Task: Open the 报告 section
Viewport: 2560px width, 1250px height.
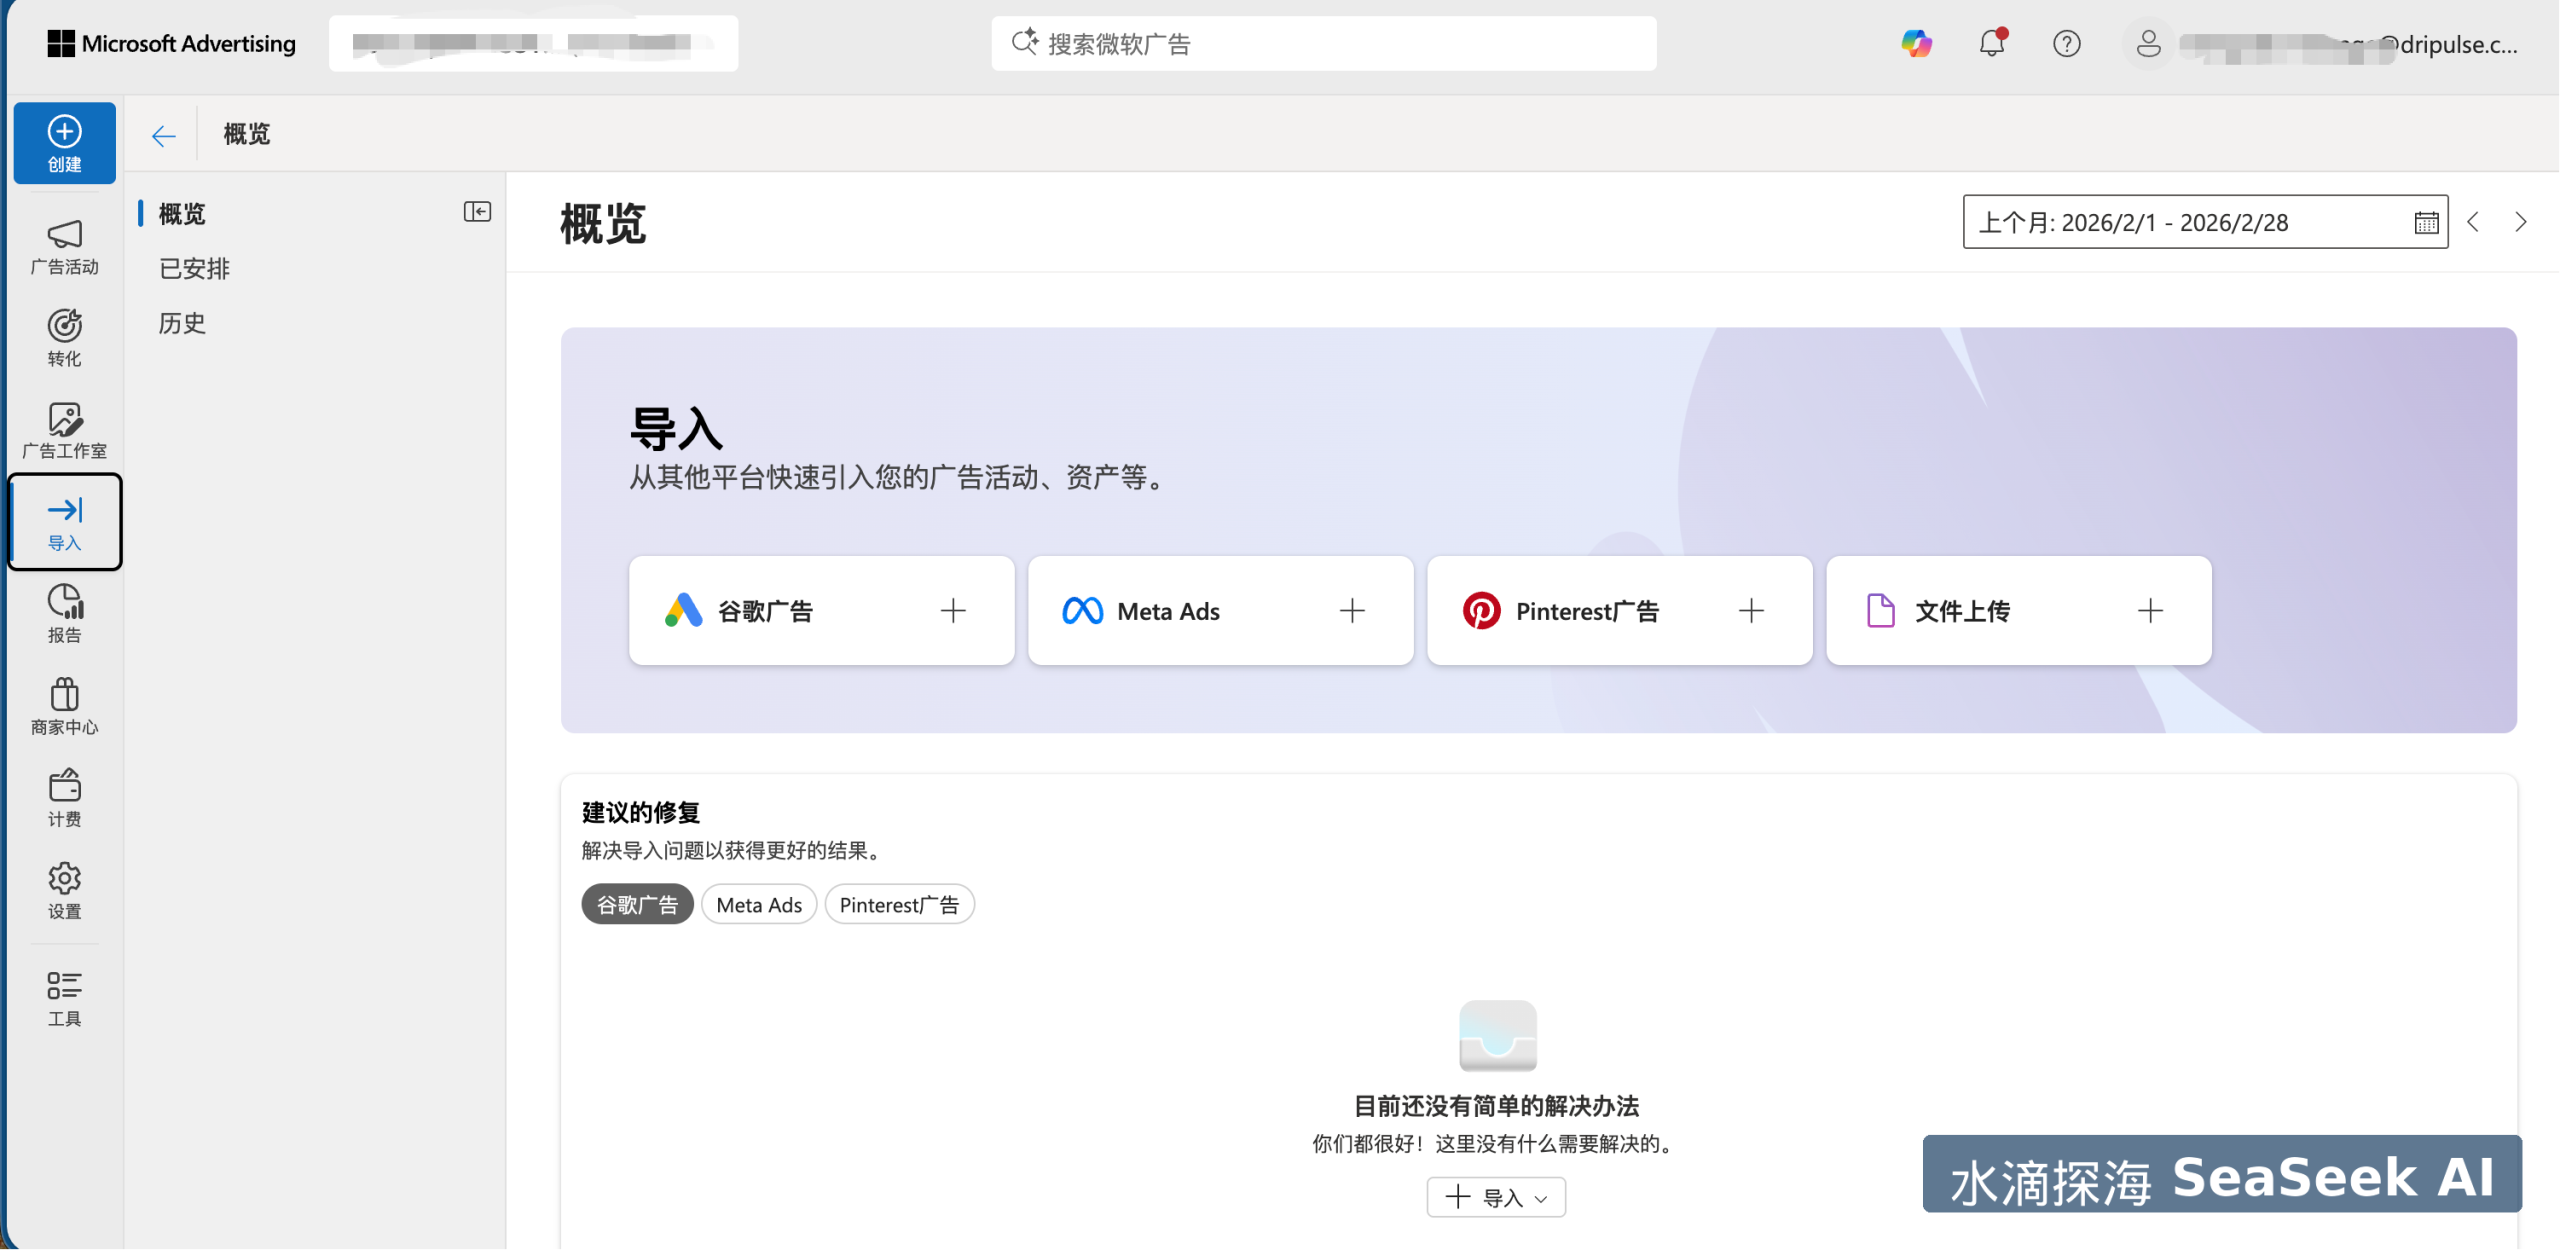Action: point(63,611)
